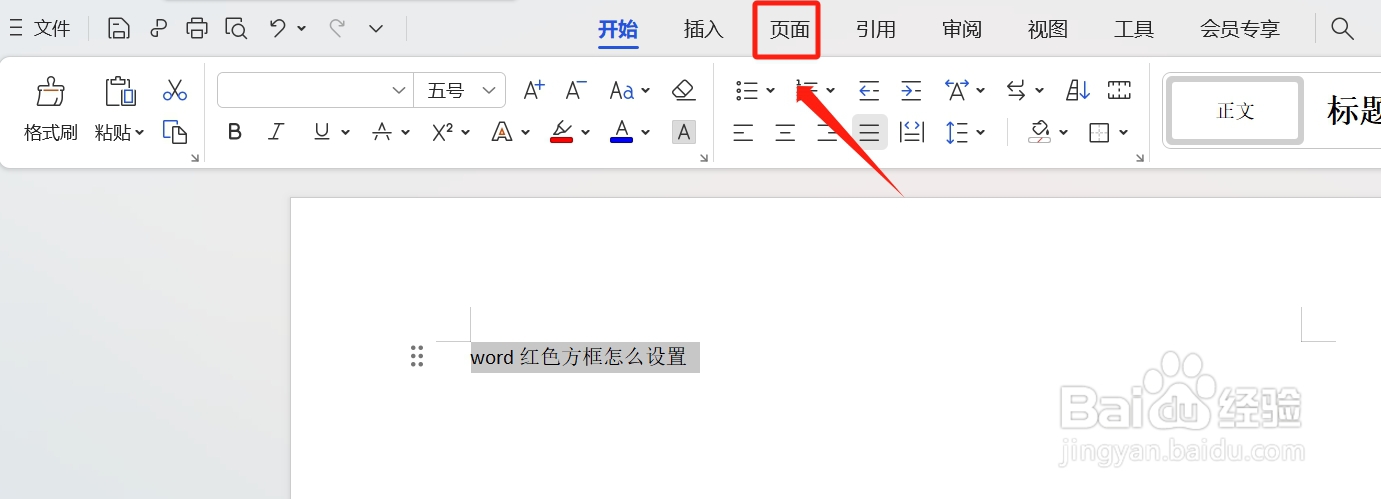Click the Paste (粘贴) clipboard icon
The height and width of the screenshot is (499, 1381).
tap(120, 91)
